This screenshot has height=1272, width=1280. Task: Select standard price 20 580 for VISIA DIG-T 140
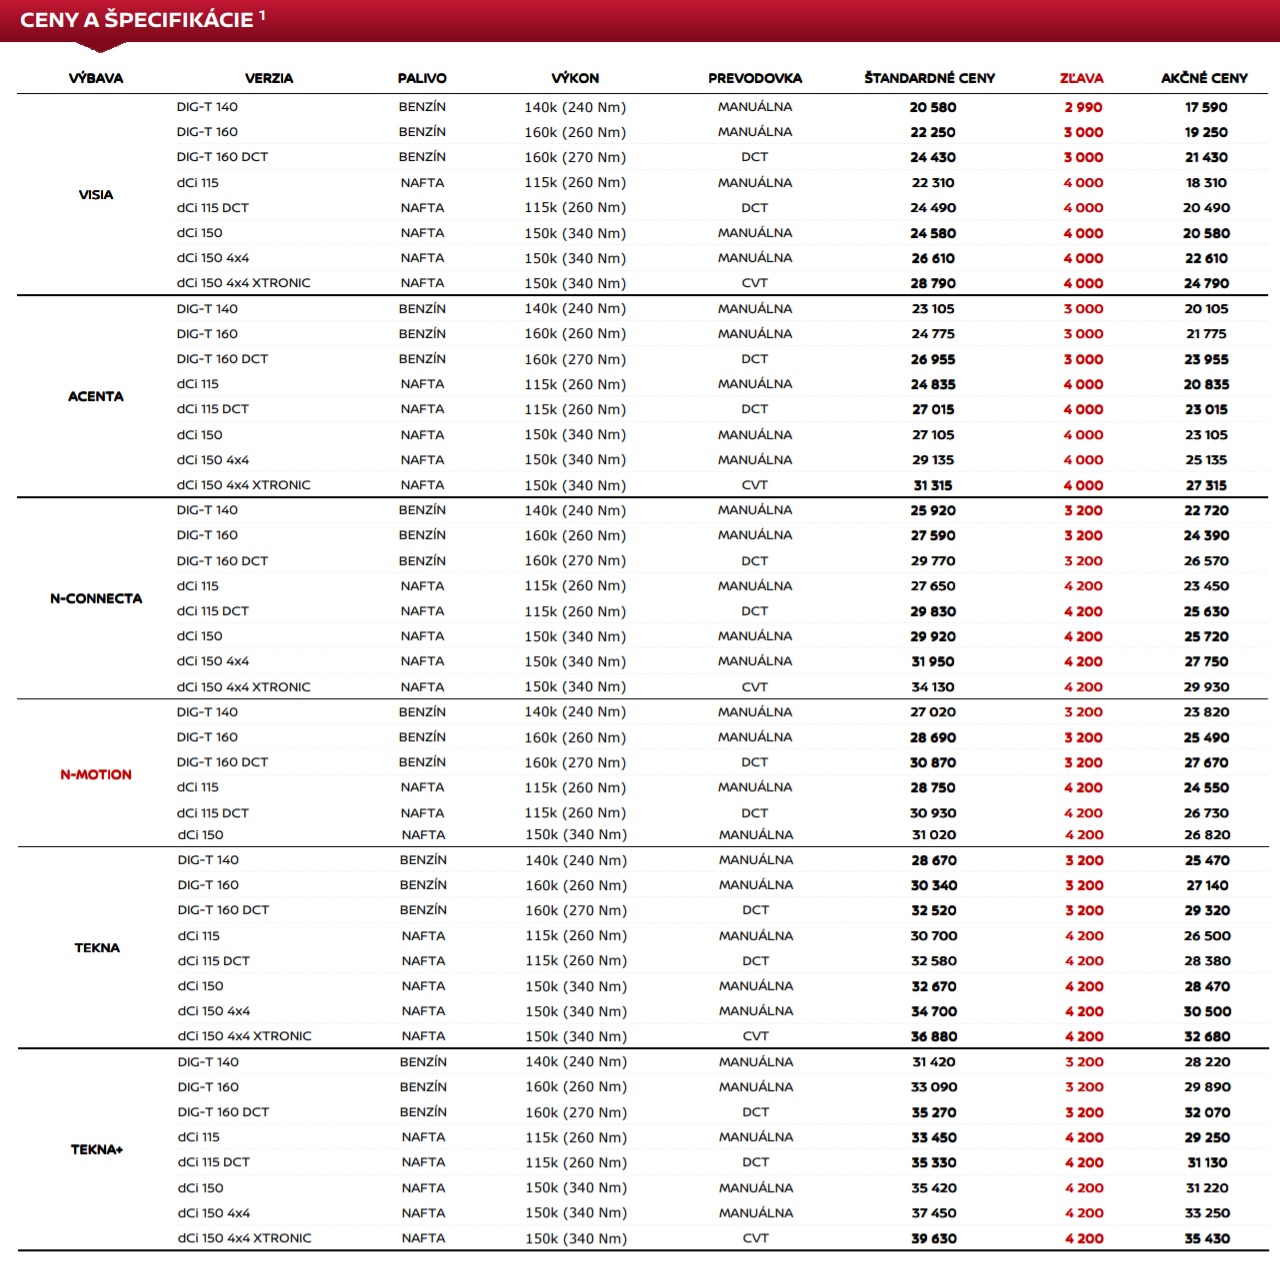933,107
